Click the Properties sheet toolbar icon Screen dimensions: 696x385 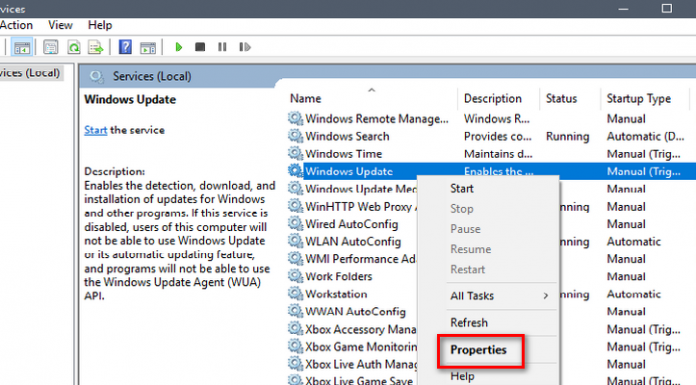coord(51,47)
